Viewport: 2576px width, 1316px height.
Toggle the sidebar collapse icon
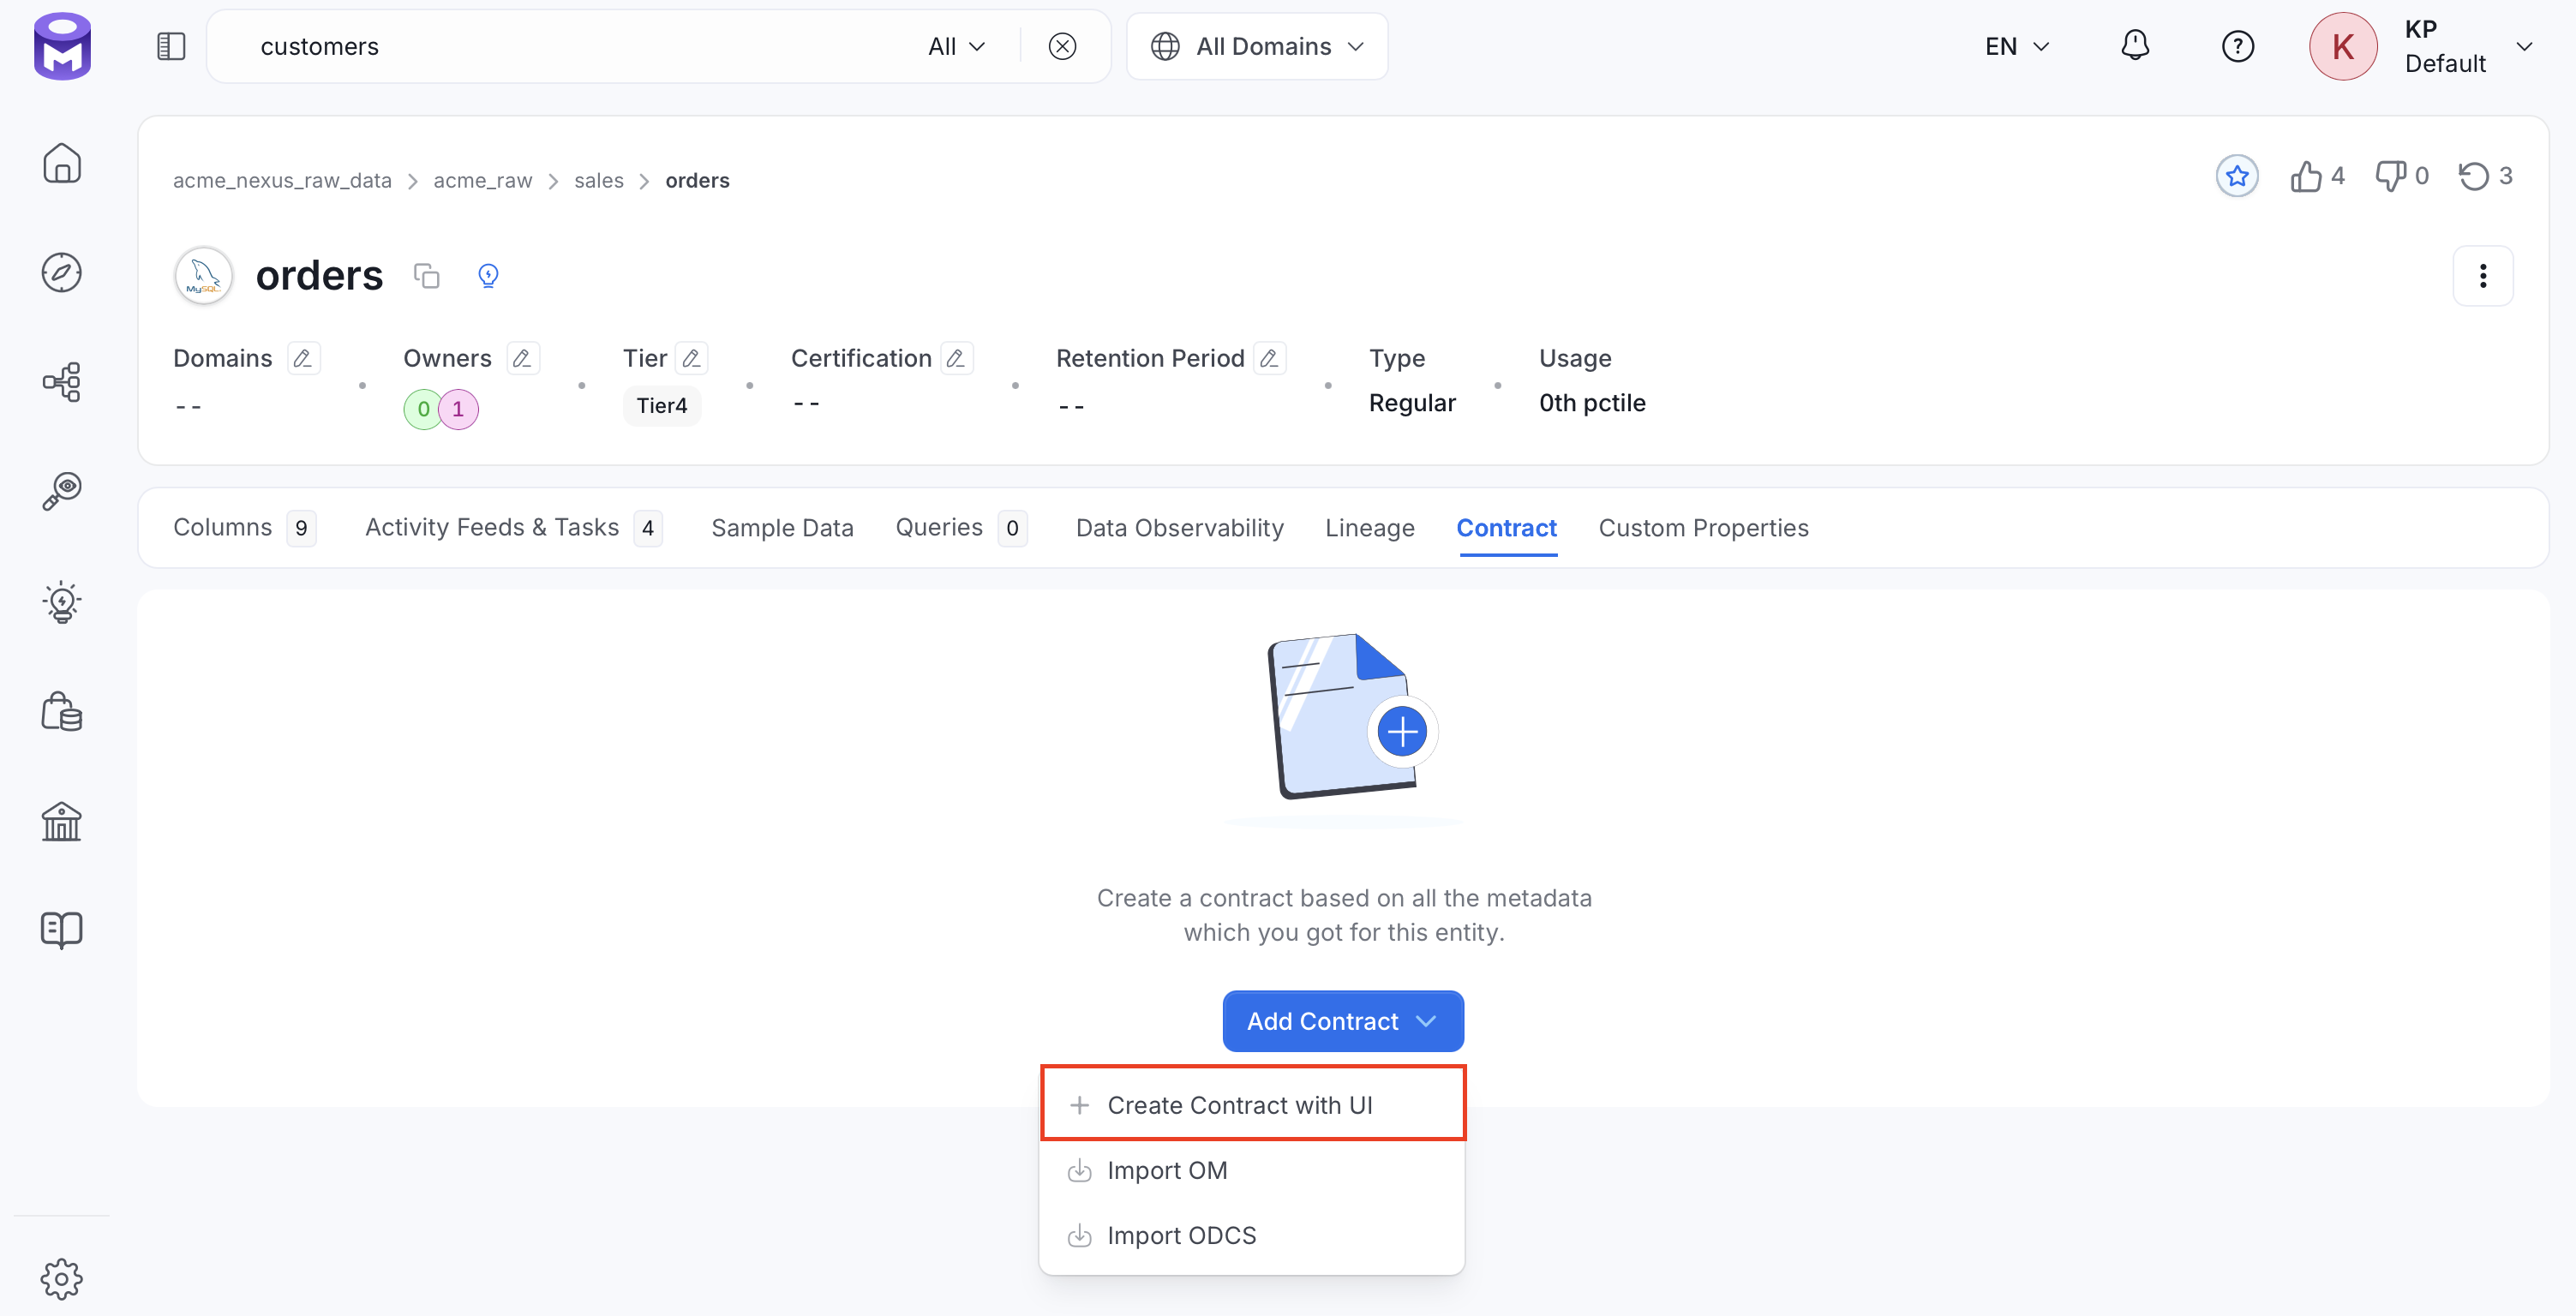pos(171,46)
